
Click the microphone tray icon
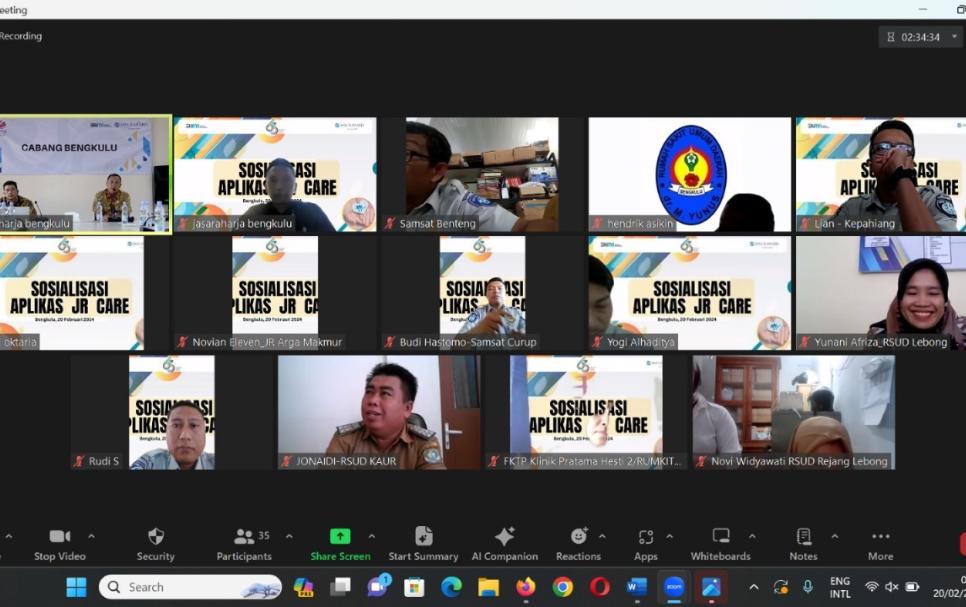point(808,587)
